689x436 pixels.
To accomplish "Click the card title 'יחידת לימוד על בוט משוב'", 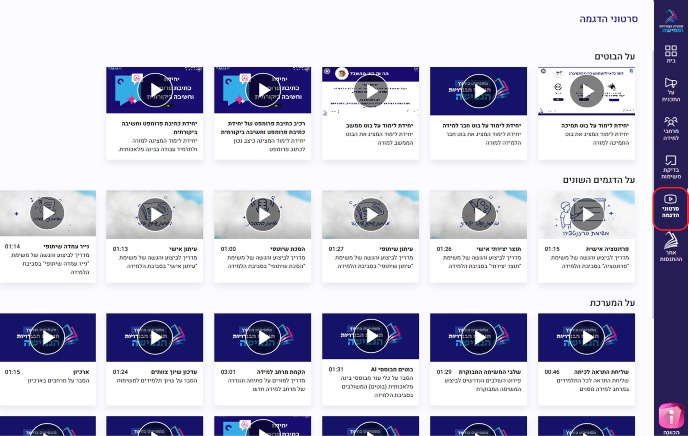I will tap(379, 126).
